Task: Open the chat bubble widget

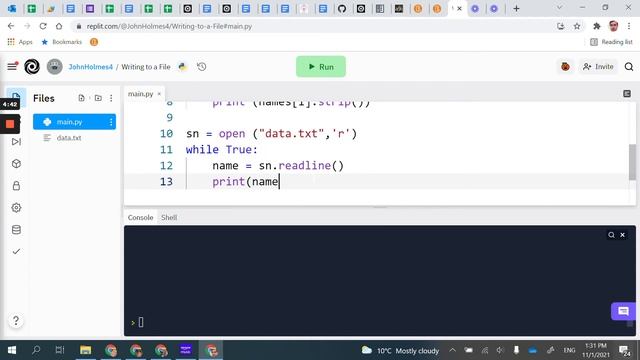Action: pos(623,311)
